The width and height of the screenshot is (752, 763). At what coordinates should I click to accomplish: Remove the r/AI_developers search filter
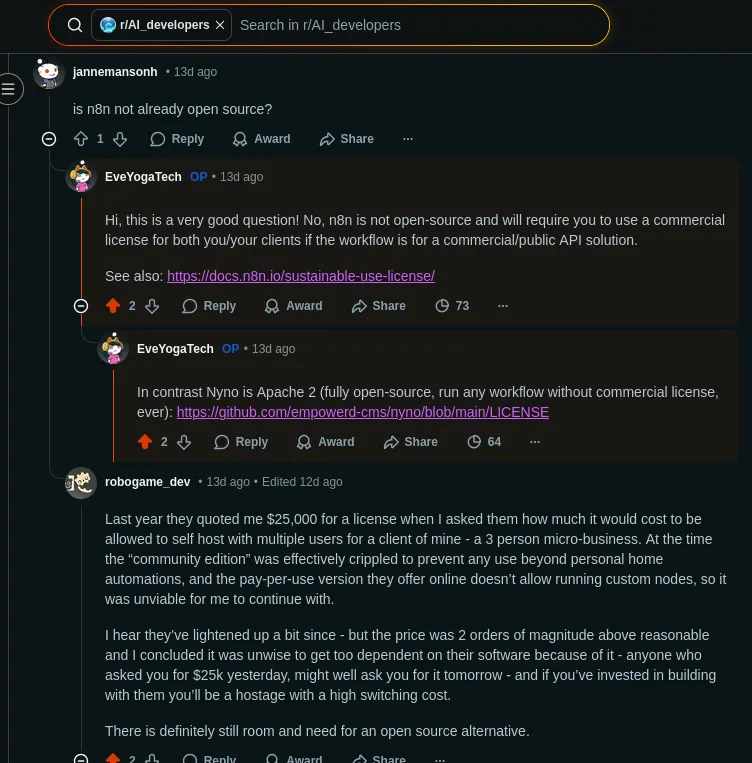[x=220, y=25]
